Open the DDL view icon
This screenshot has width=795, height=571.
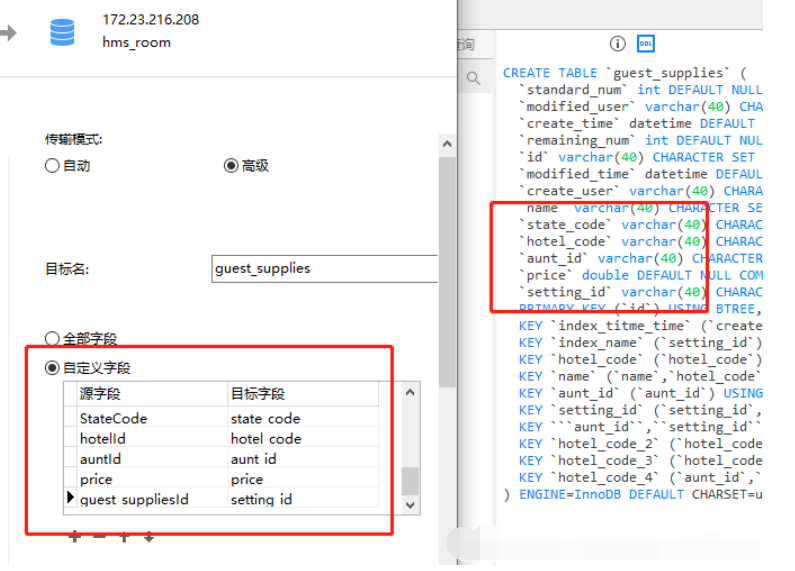646,44
